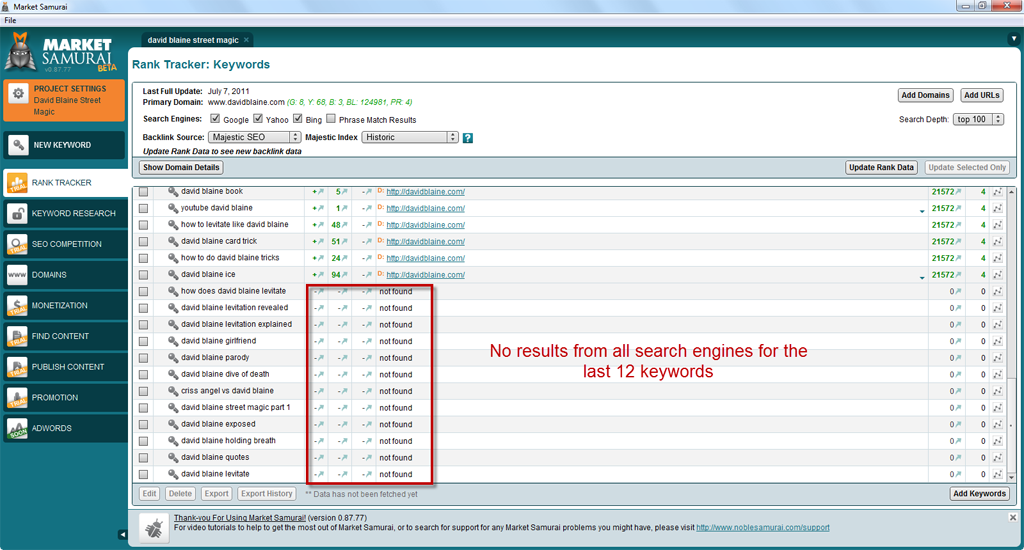Viewport: 1024px width, 550px height.
Task: Click Google rank arrow for david blaine card trick
Action: (x=320, y=242)
